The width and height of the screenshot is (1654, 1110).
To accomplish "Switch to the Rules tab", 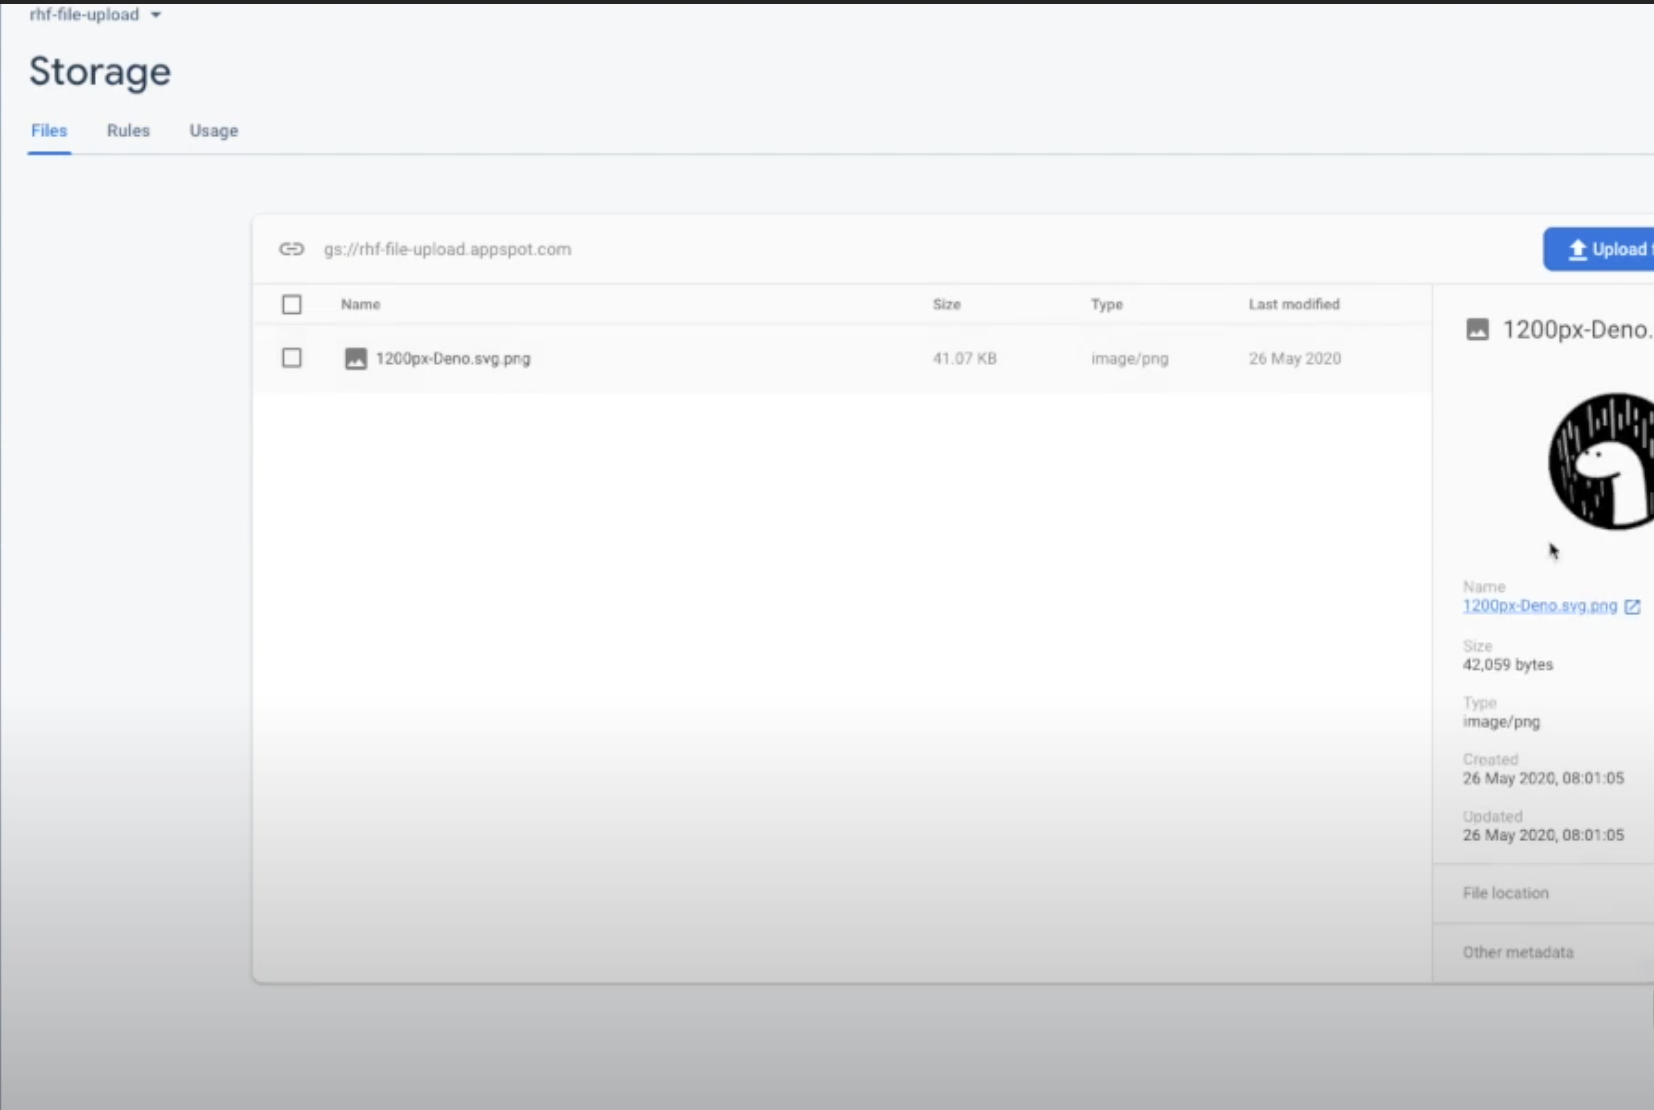I will [128, 131].
